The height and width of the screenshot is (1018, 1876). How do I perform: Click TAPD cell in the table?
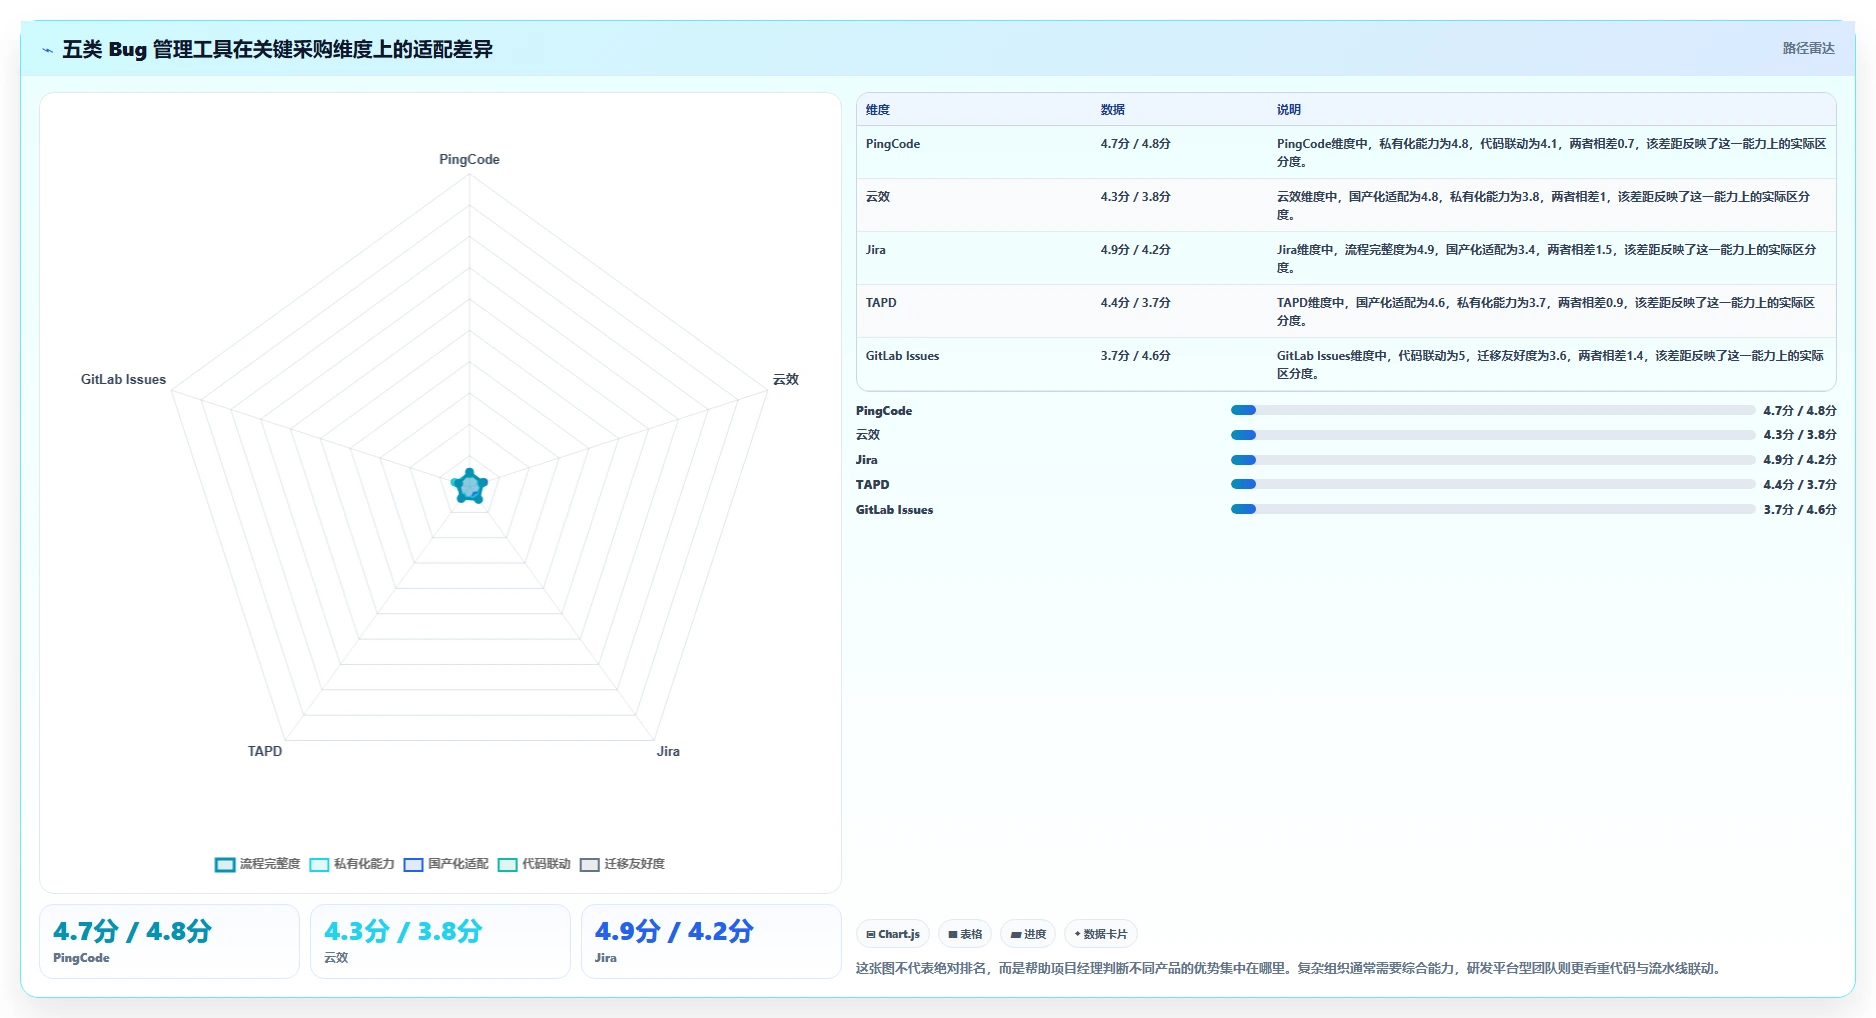(x=881, y=303)
